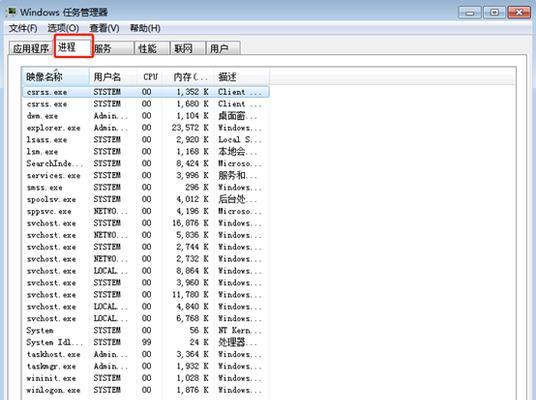536x400 pixels.
Task: Select svchost.exe process using 5,836 K
Action: click(146, 235)
